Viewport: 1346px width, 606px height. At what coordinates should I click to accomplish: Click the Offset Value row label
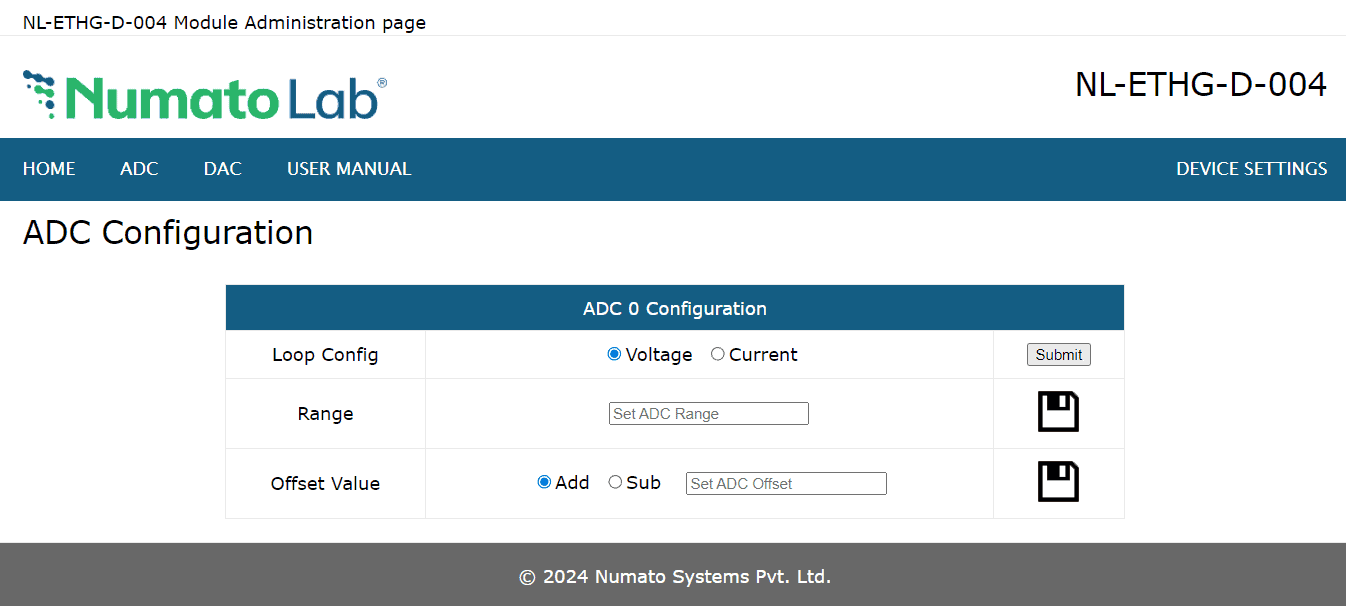click(325, 484)
